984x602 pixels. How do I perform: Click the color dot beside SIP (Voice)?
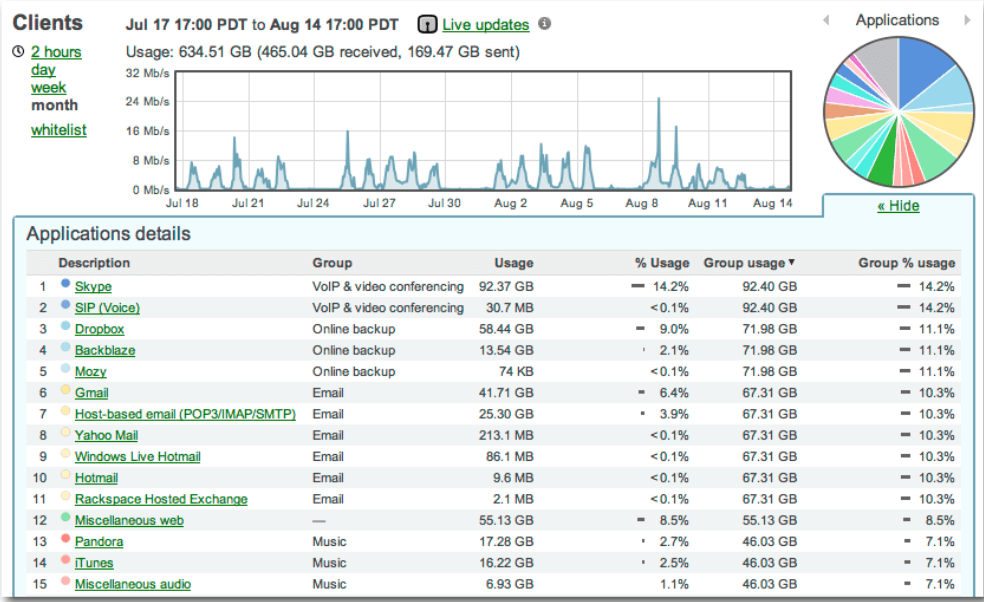65,304
